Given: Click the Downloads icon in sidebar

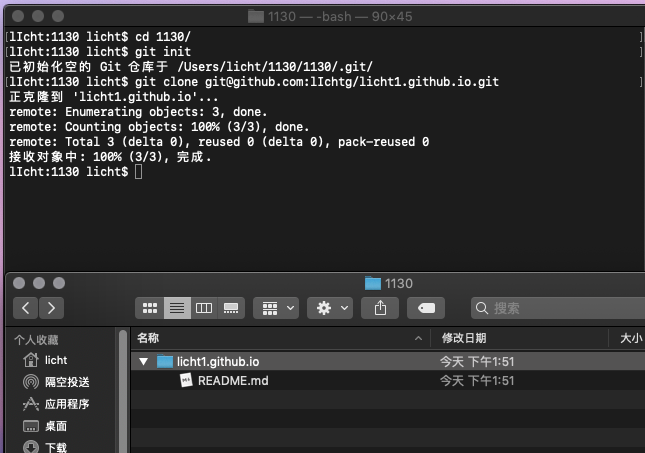Looking at the screenshot, I should coord(31,447).
